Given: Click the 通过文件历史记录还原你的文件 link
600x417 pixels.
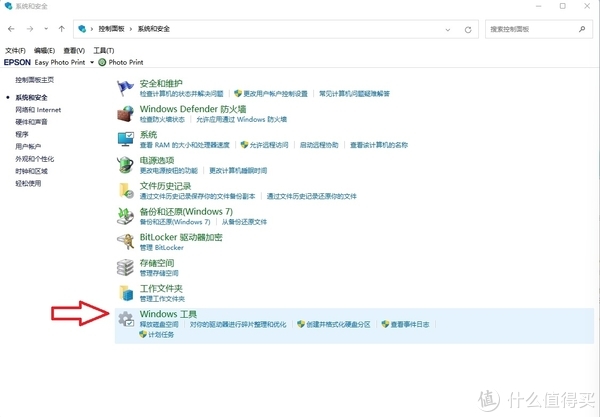Looking at the screenshot, I should (x=311, y=196).
